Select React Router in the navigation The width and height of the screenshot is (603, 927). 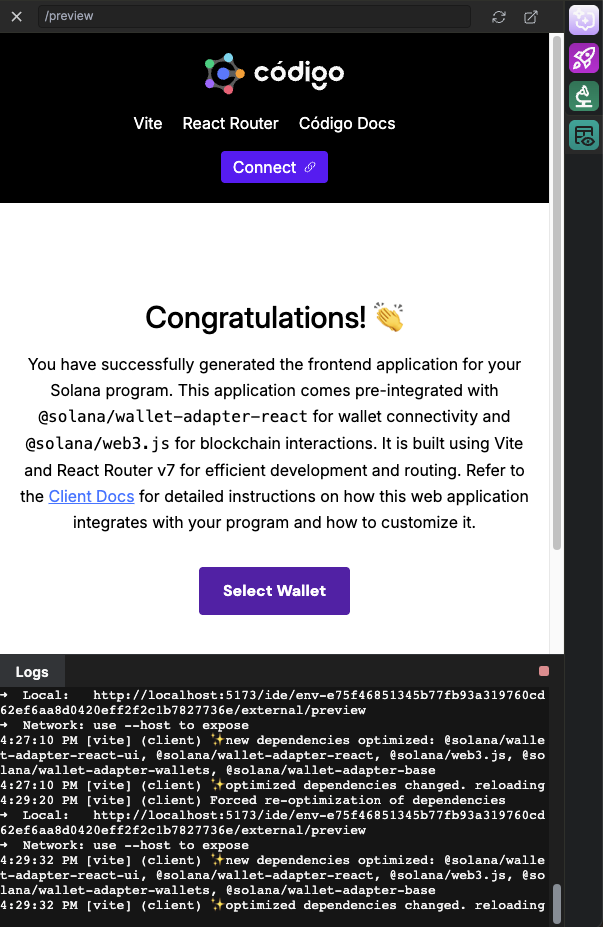pos(230,124)
